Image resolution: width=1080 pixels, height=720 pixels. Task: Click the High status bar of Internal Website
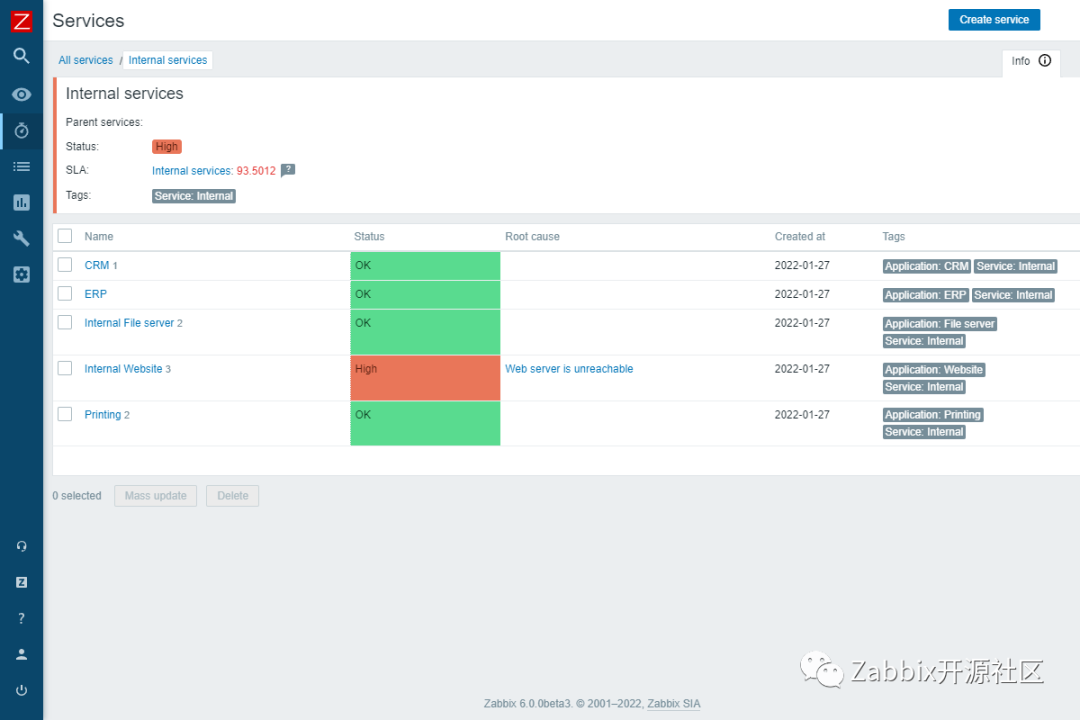click(425, 378)
